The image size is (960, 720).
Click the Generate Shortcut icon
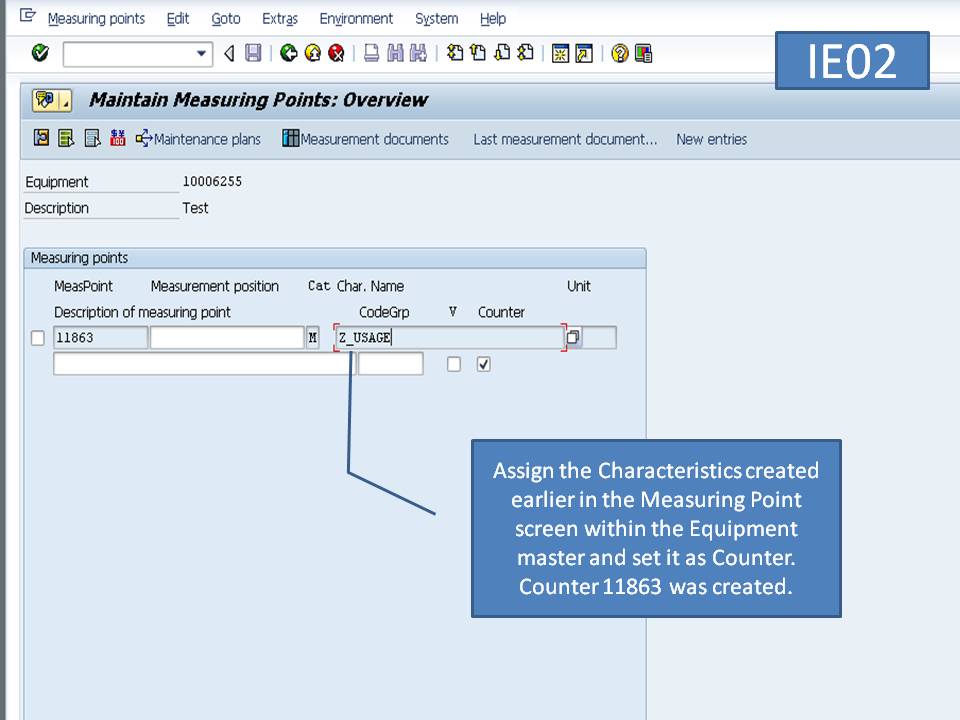point(584,53)
